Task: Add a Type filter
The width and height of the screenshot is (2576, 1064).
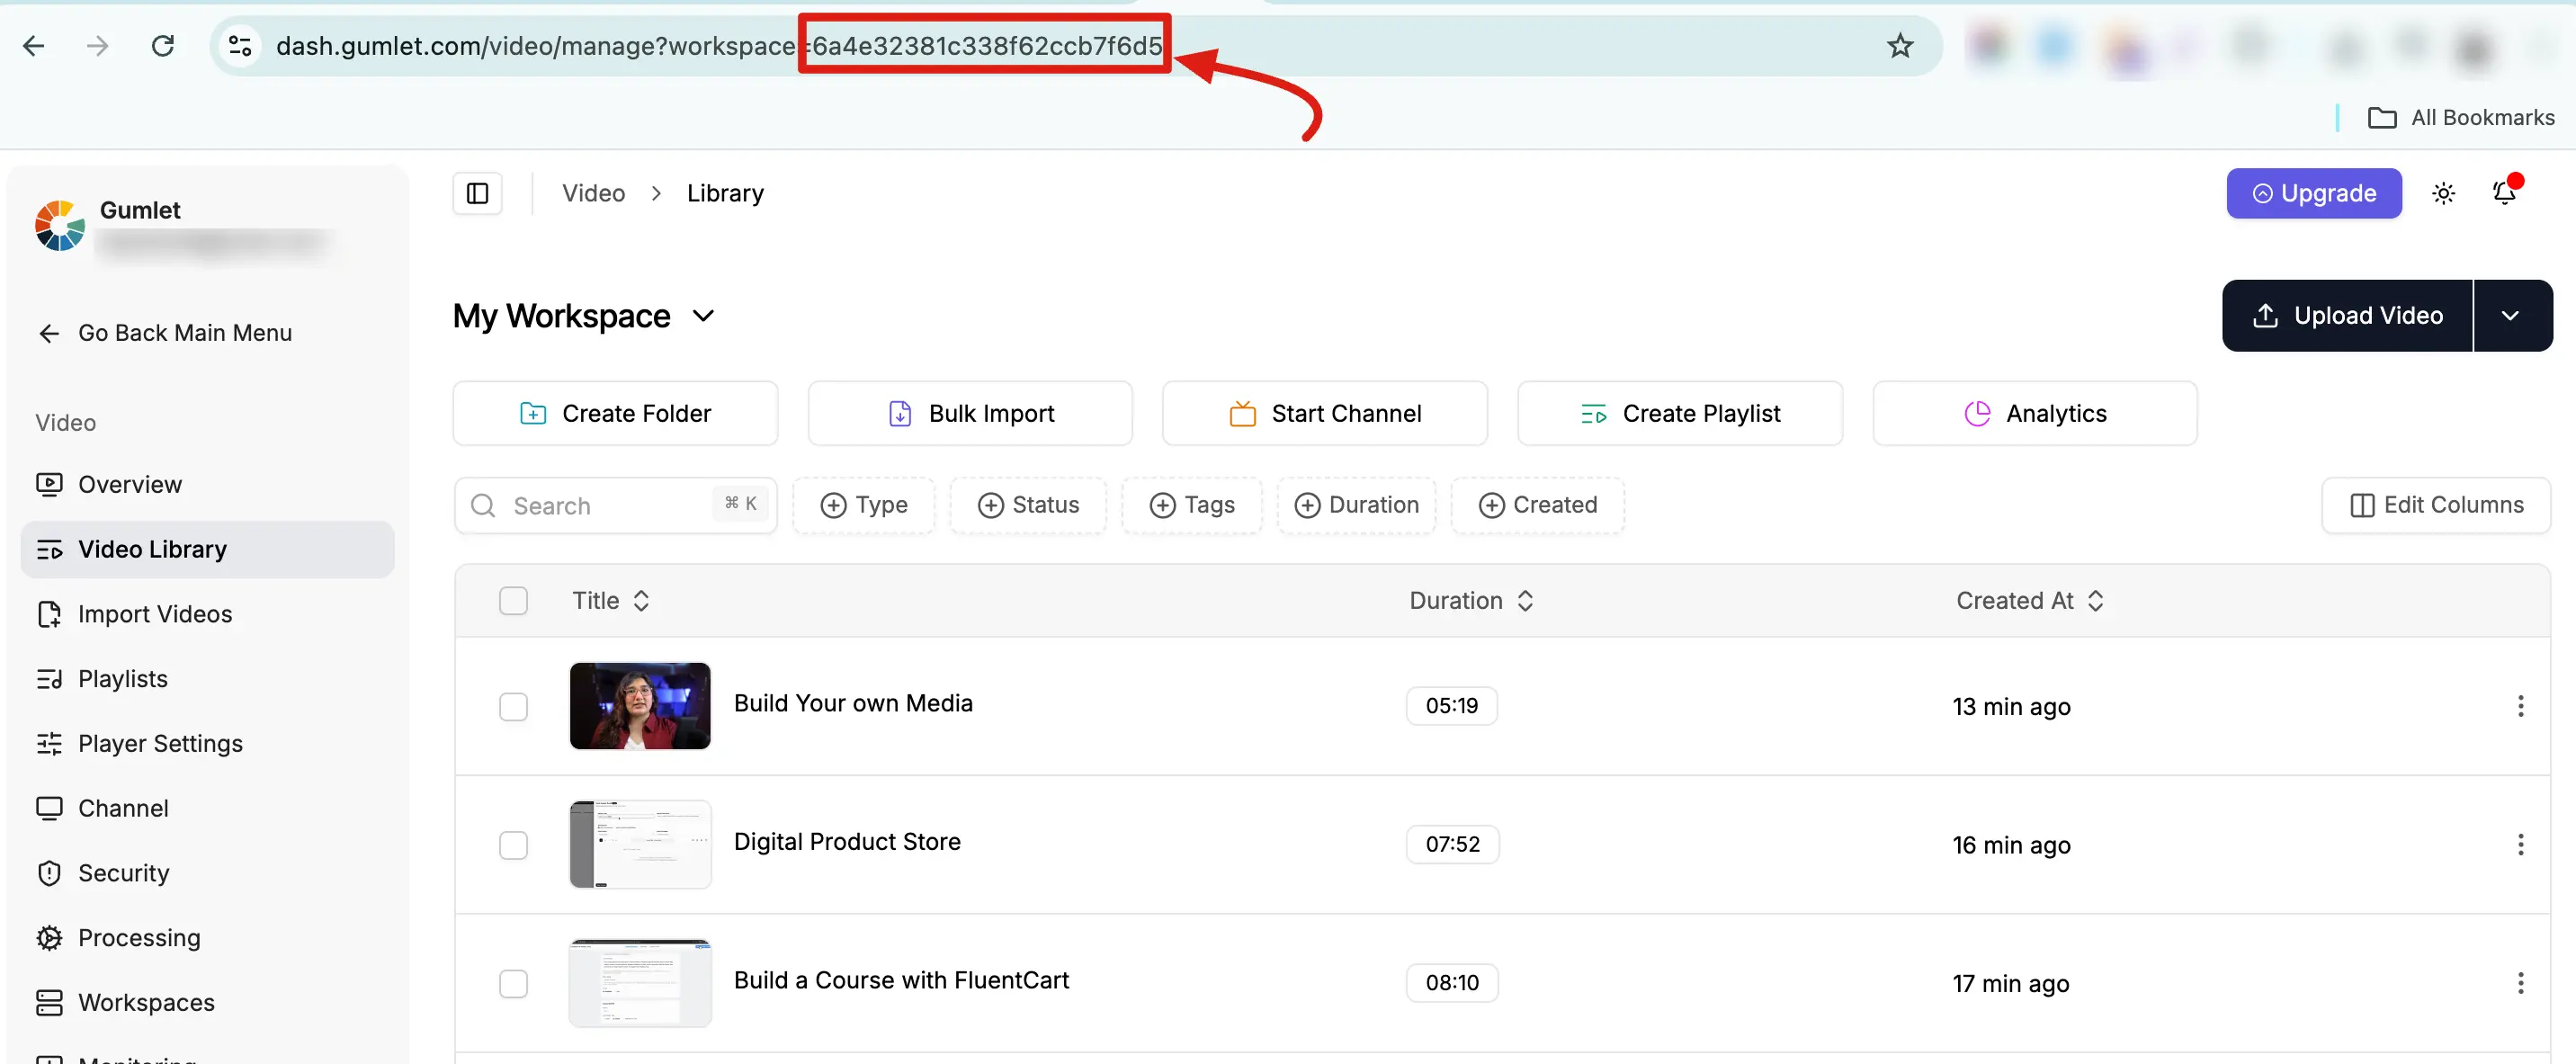Action: [x=864, y=505]
